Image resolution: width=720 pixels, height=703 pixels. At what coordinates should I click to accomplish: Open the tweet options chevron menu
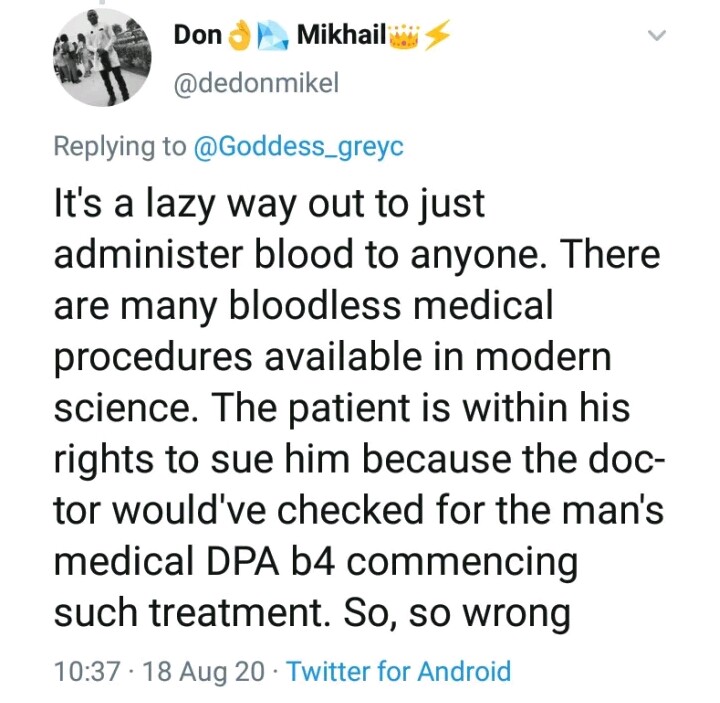(656, 37)
